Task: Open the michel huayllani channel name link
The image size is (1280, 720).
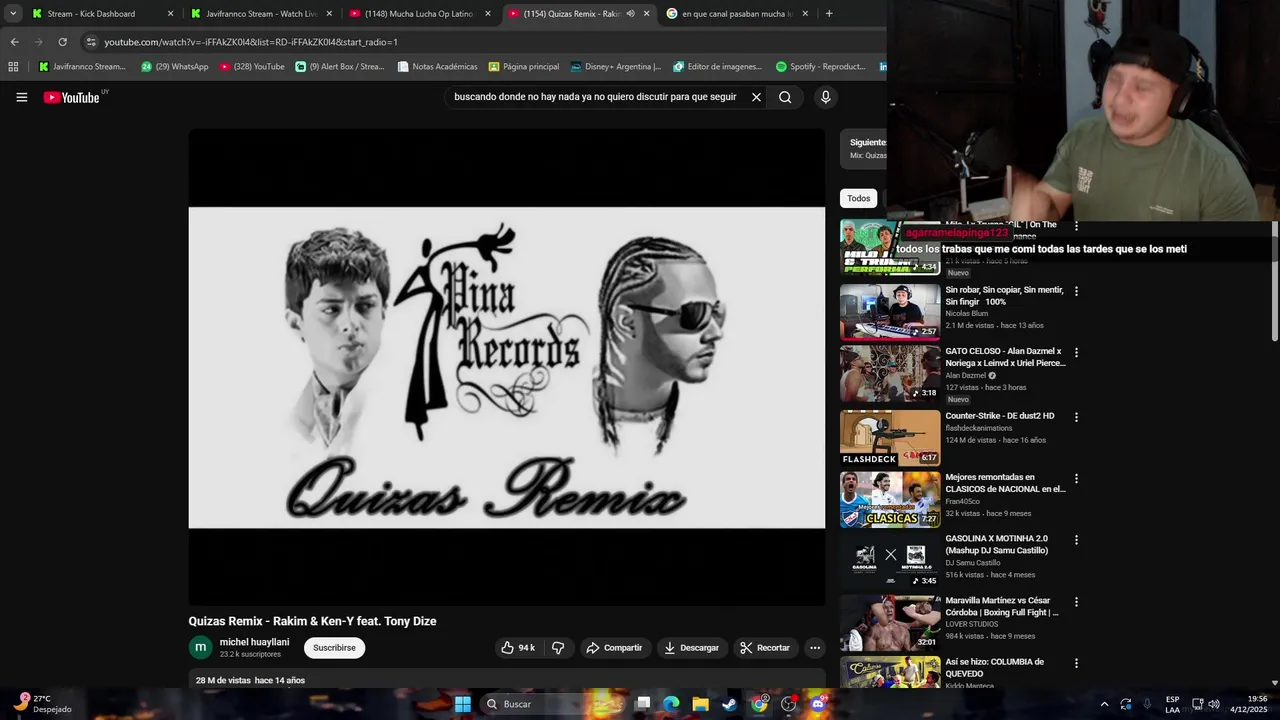Action: 254,642
